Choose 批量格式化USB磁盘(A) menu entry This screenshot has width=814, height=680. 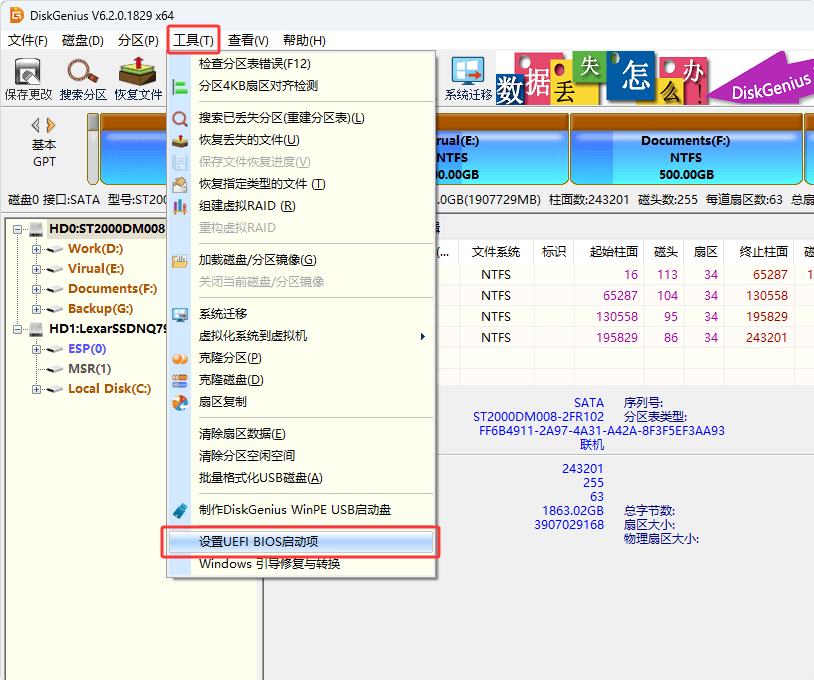(x=301, y=478)
